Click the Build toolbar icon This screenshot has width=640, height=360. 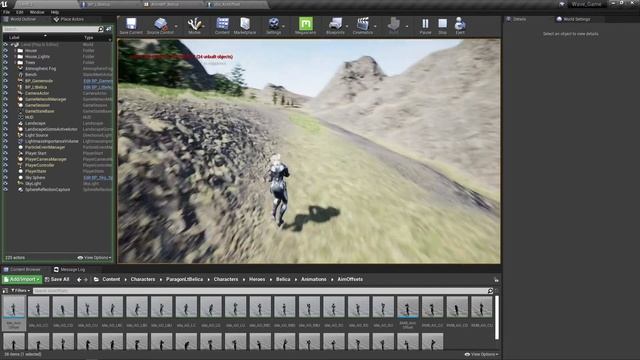pos(394,24)
